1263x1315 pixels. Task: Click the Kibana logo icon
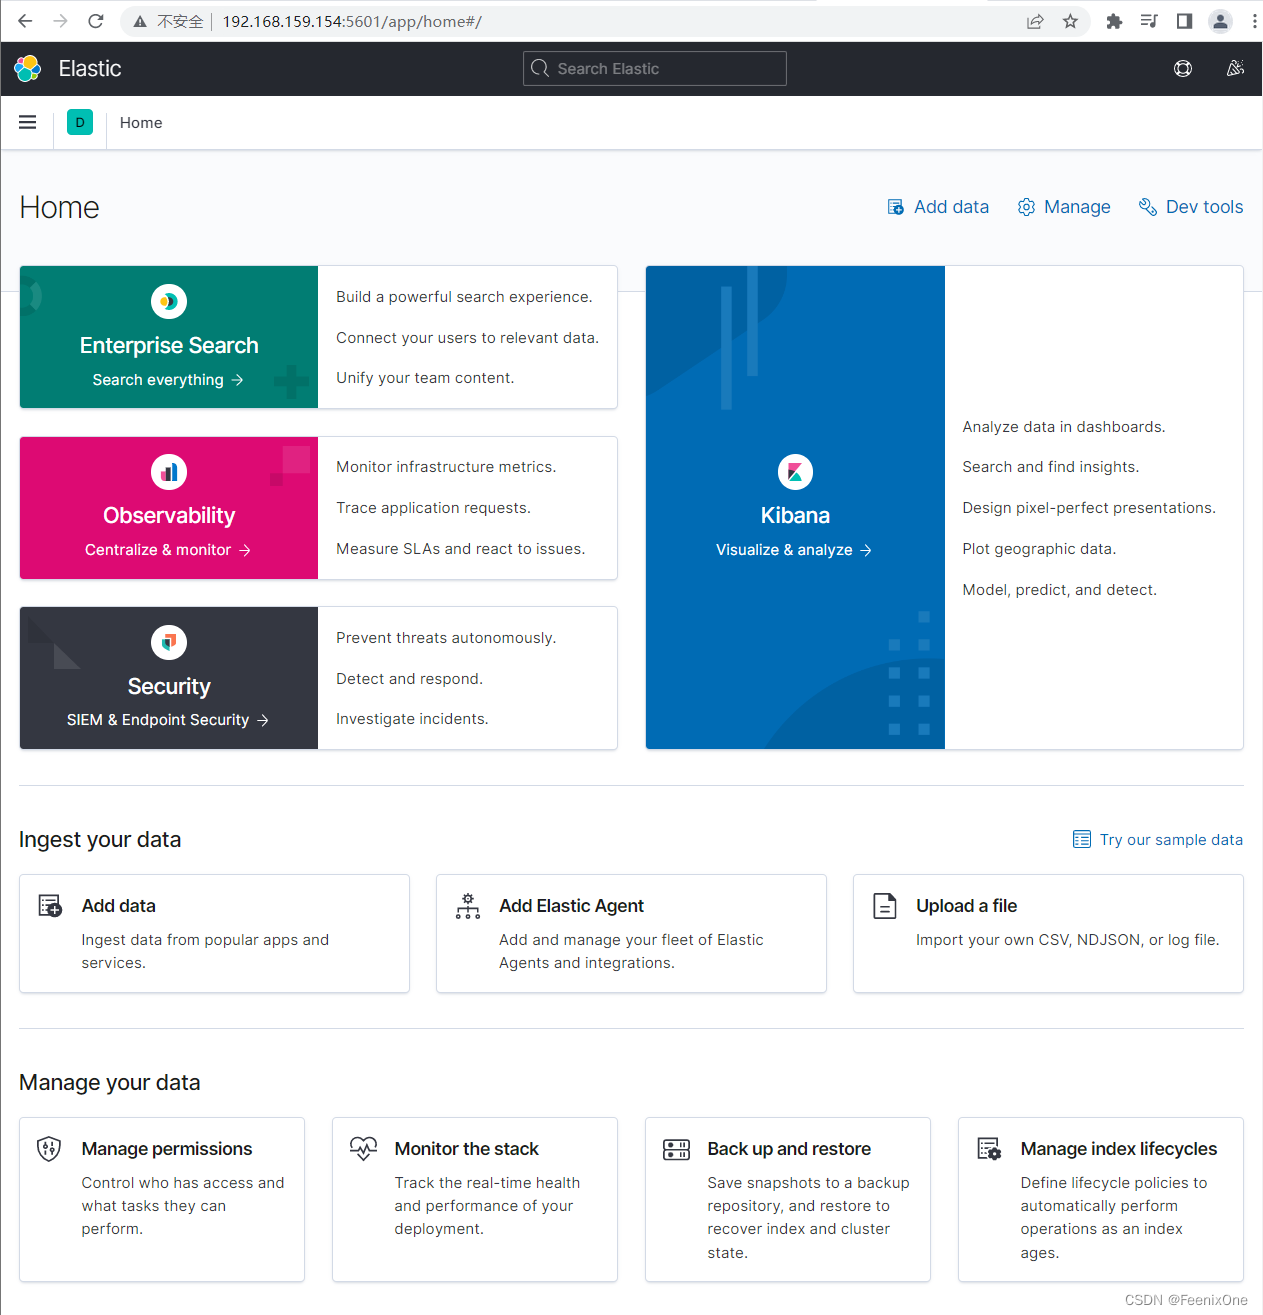coord(795,472)
